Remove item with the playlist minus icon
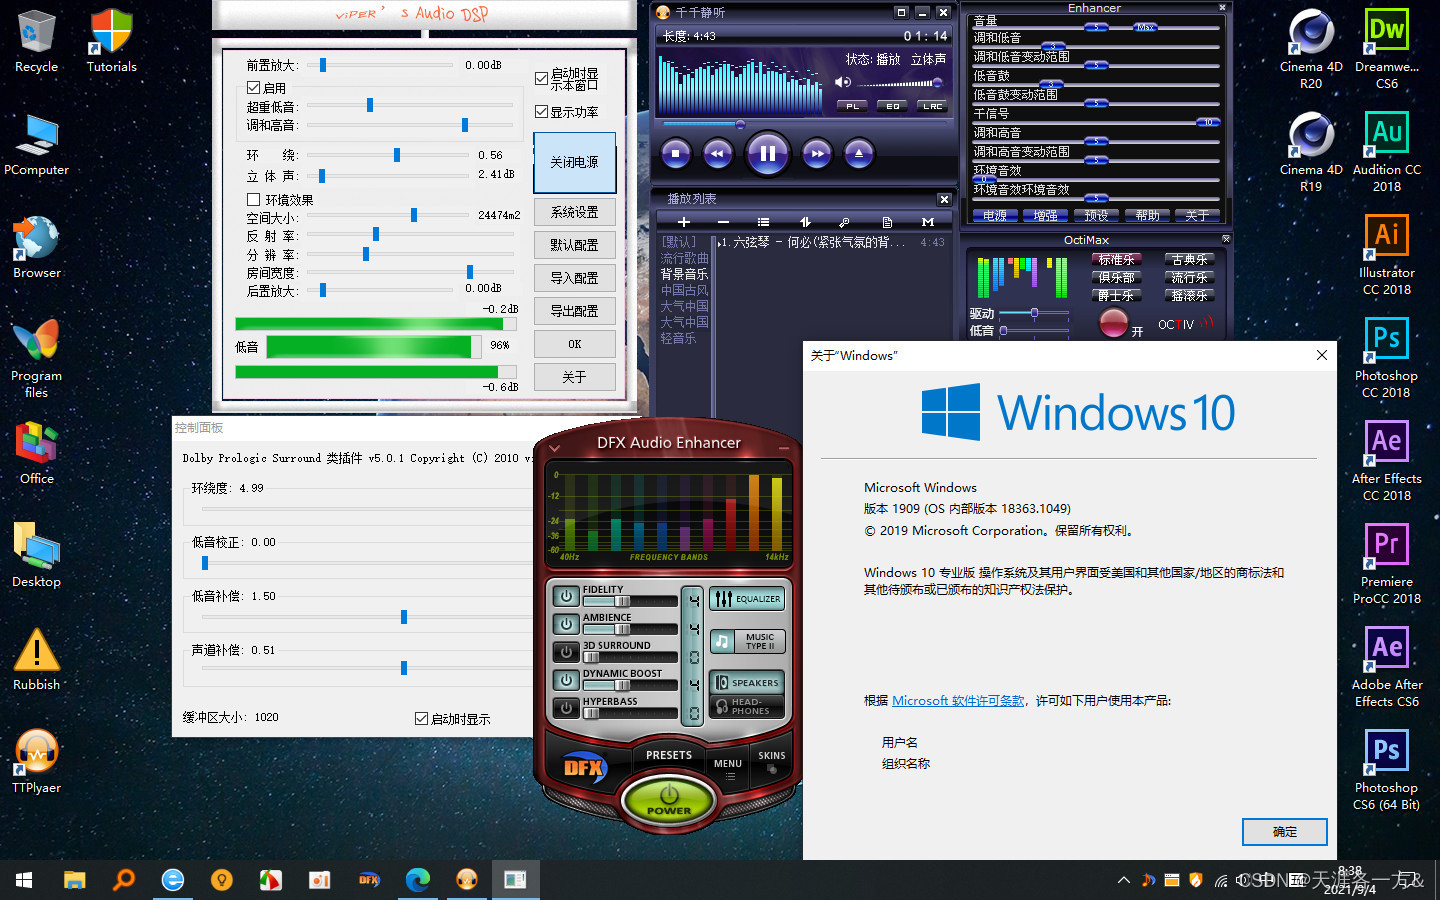Image resolution: width=1440 pixels, height=900 pixels. click(723, 222)
